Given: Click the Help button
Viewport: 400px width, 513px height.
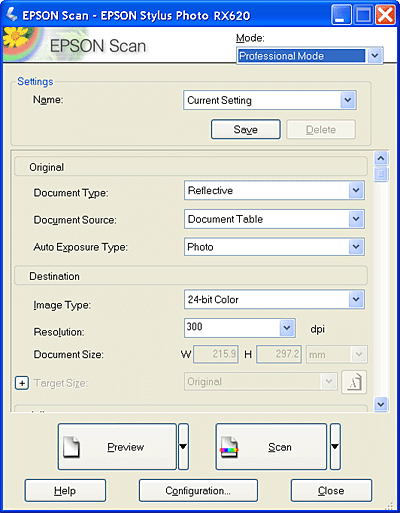Looking at the screenshot, I should (x=65, y=491).
